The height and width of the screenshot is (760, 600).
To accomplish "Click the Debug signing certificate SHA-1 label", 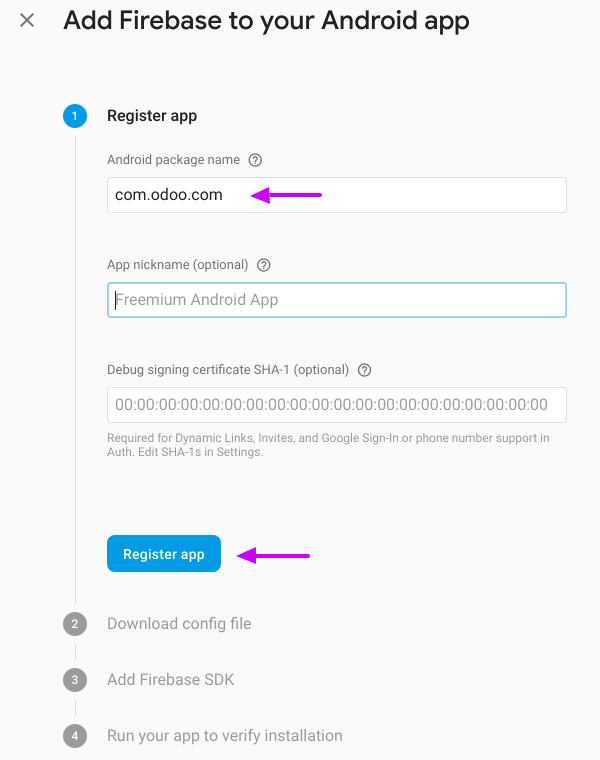I will [x=228, y=370].
